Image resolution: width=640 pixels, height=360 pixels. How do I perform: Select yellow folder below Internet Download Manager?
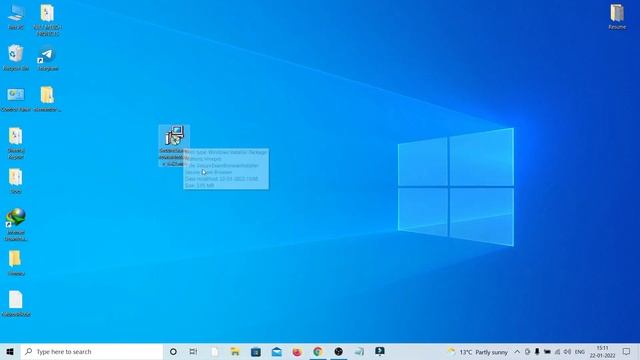click(16, 263)
